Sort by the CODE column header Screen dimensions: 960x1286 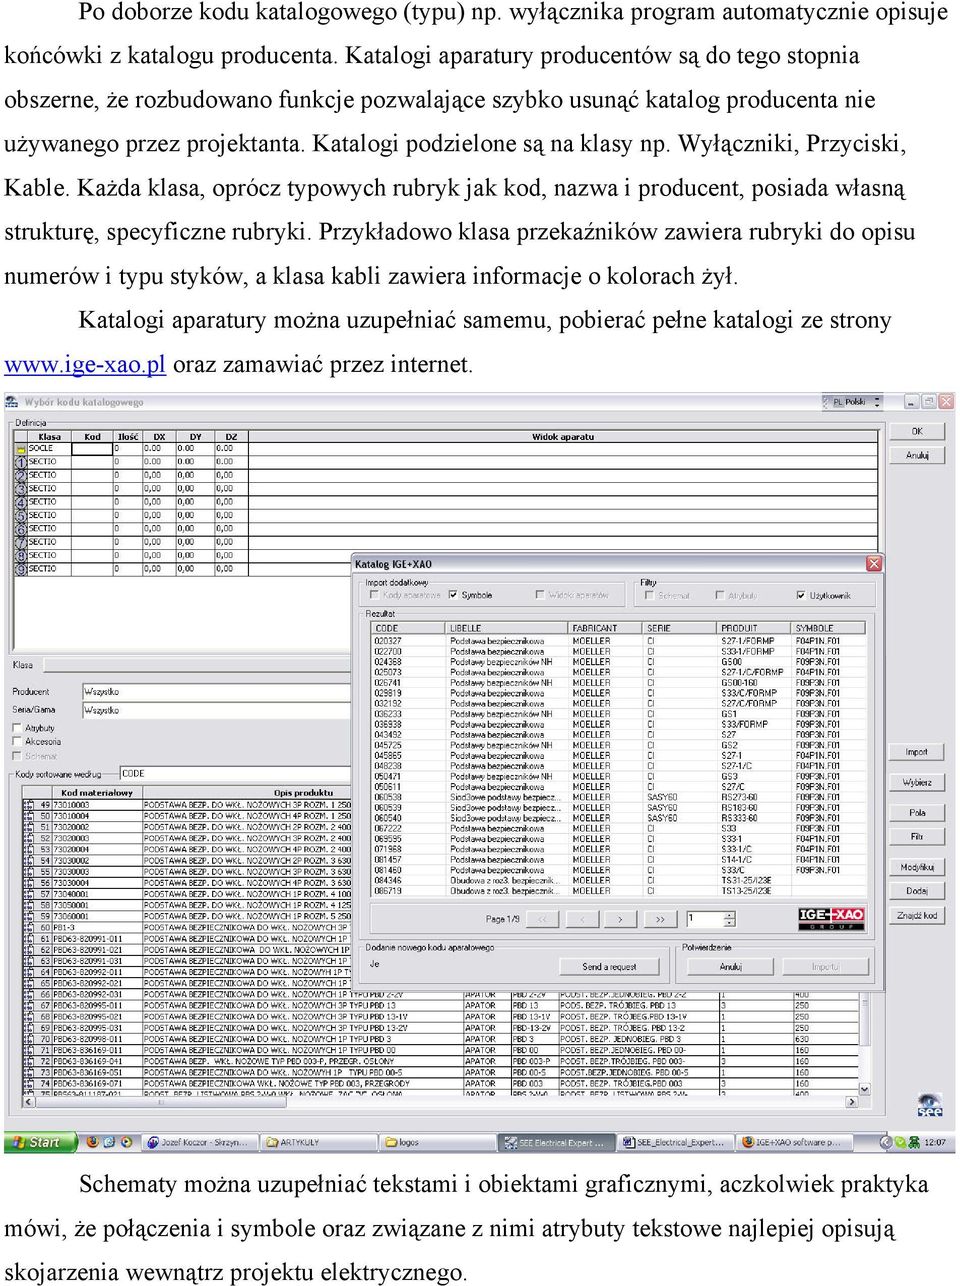[410, 628]
